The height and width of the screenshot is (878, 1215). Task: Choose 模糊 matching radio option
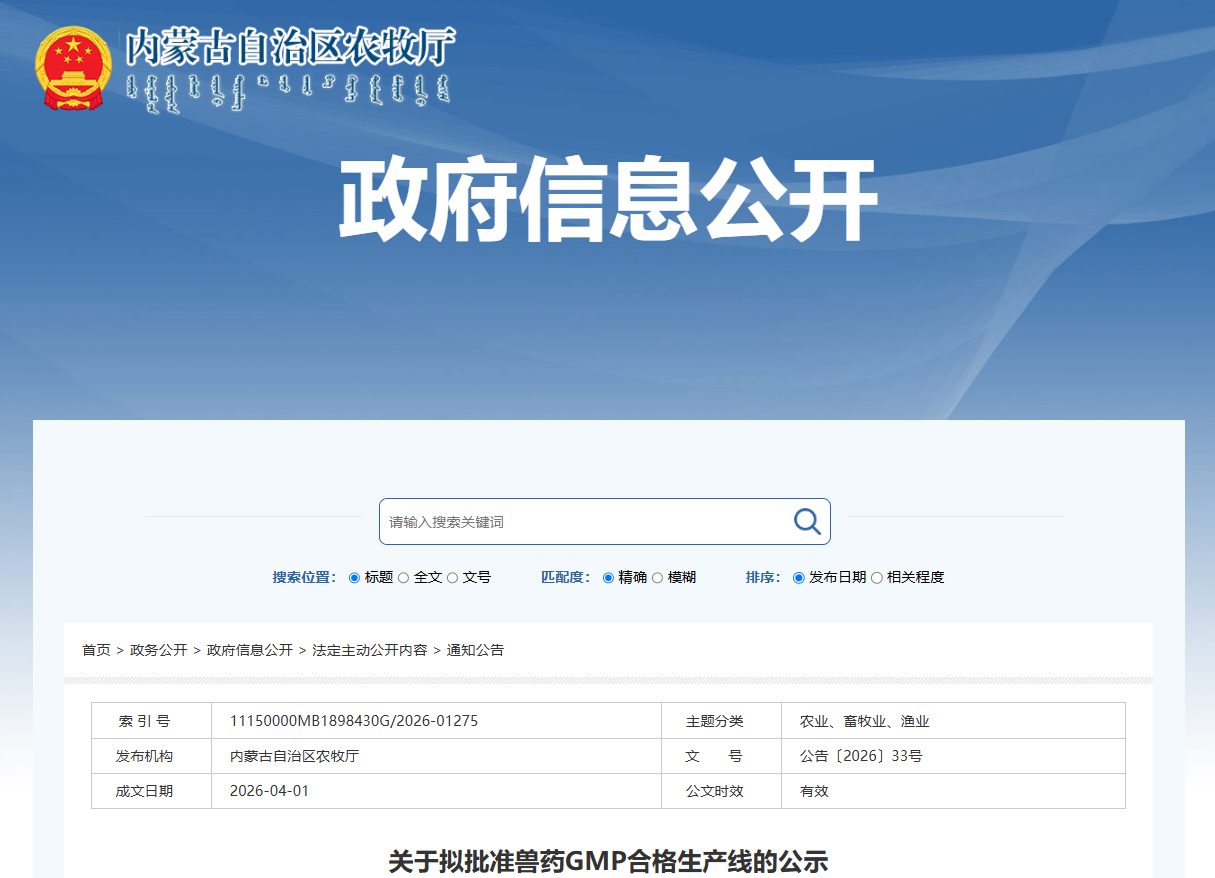658,578
